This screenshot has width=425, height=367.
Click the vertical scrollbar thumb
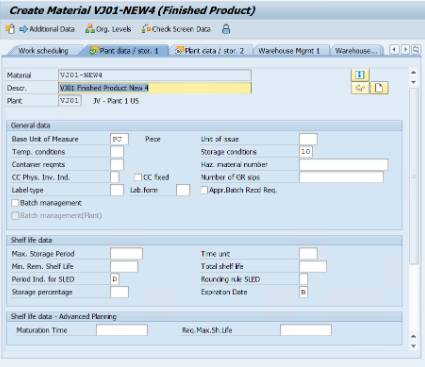click(414, 176)
